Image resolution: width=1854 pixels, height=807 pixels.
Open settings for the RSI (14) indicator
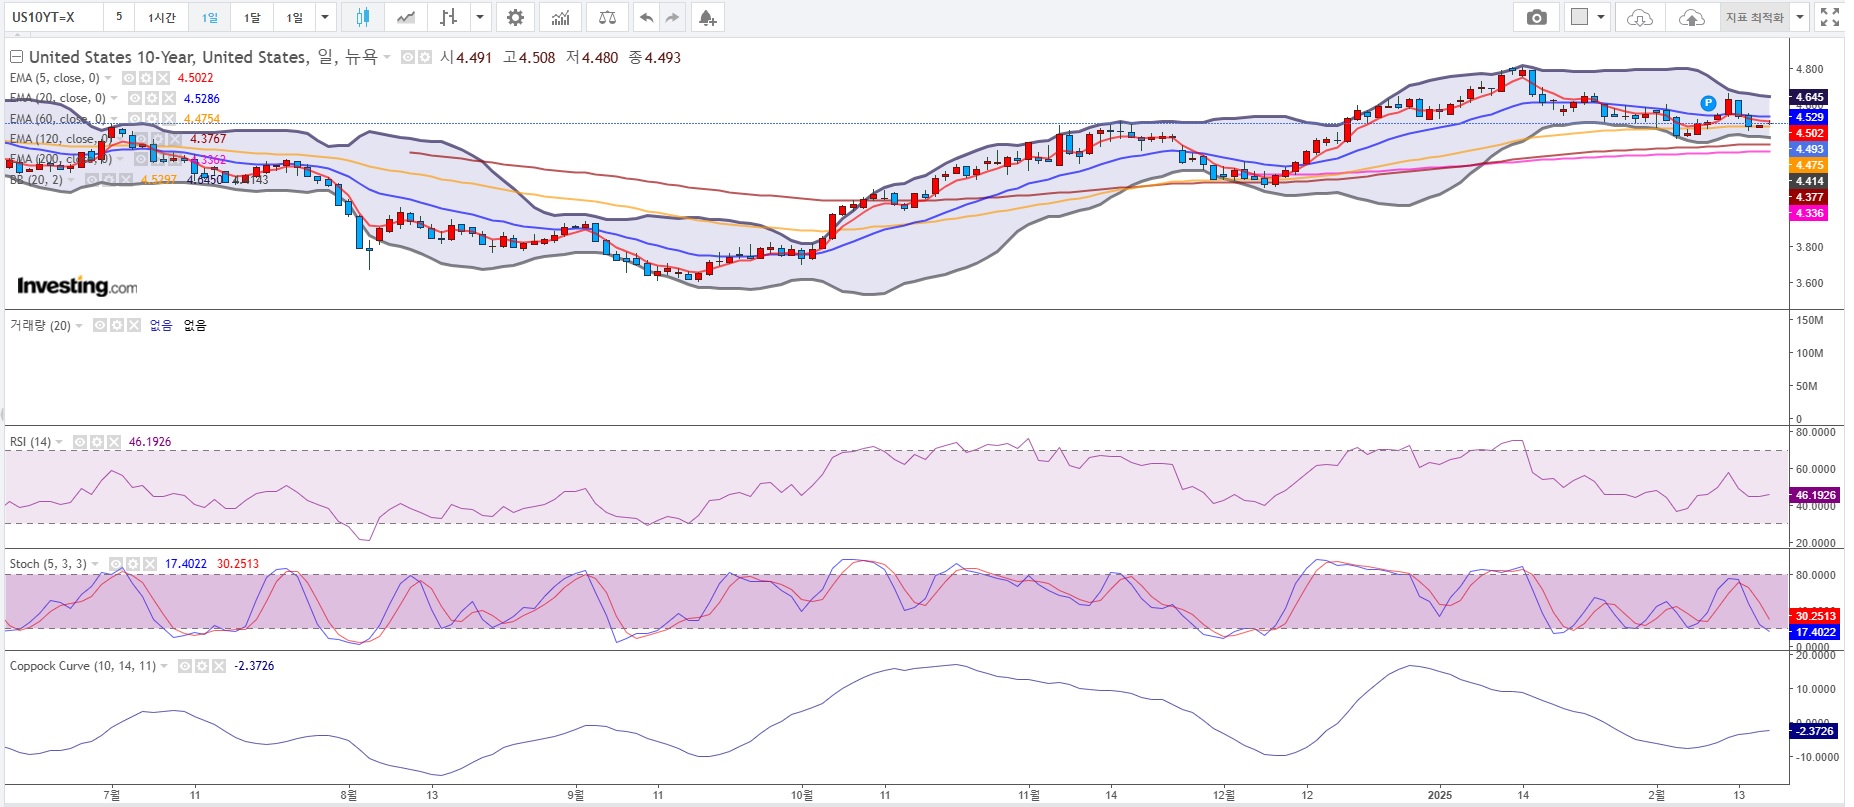pos(97,442)
